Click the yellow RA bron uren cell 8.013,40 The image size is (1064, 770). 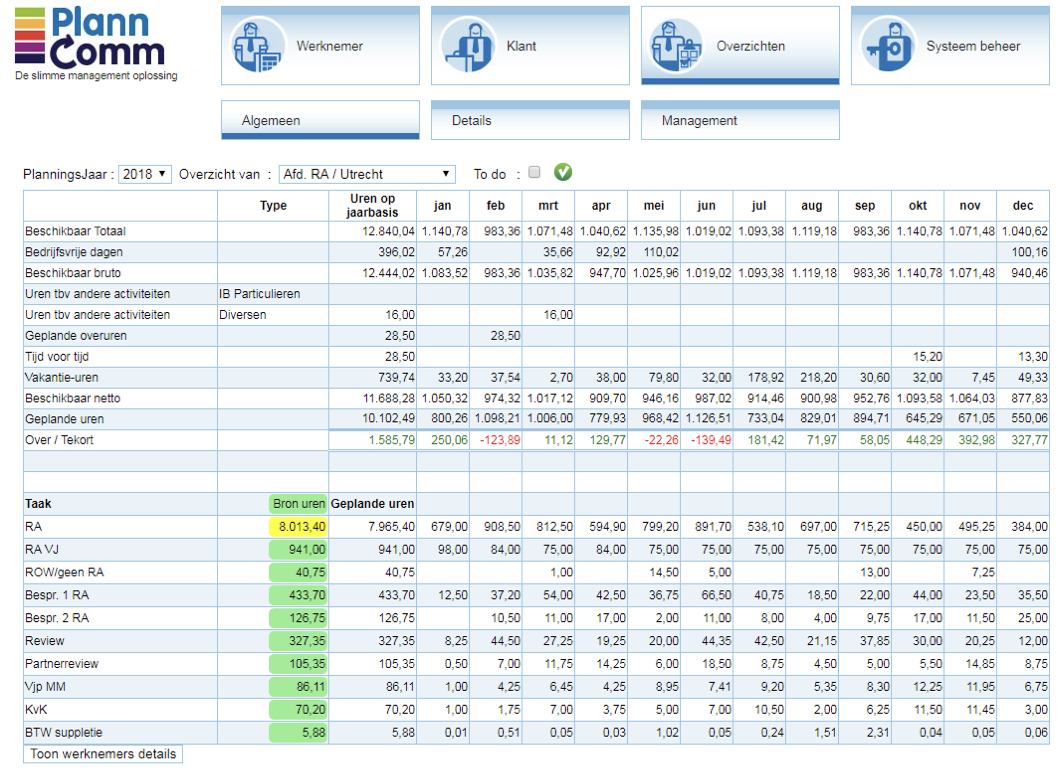[x=297, y=526]
